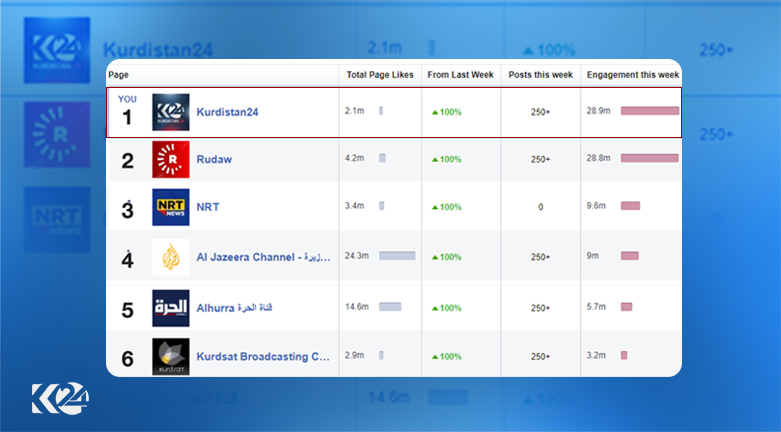This screenshot has width=781, height=432.
Task: Click Kurdistan24's 2.1m page likes value
Action: (354, 111)
